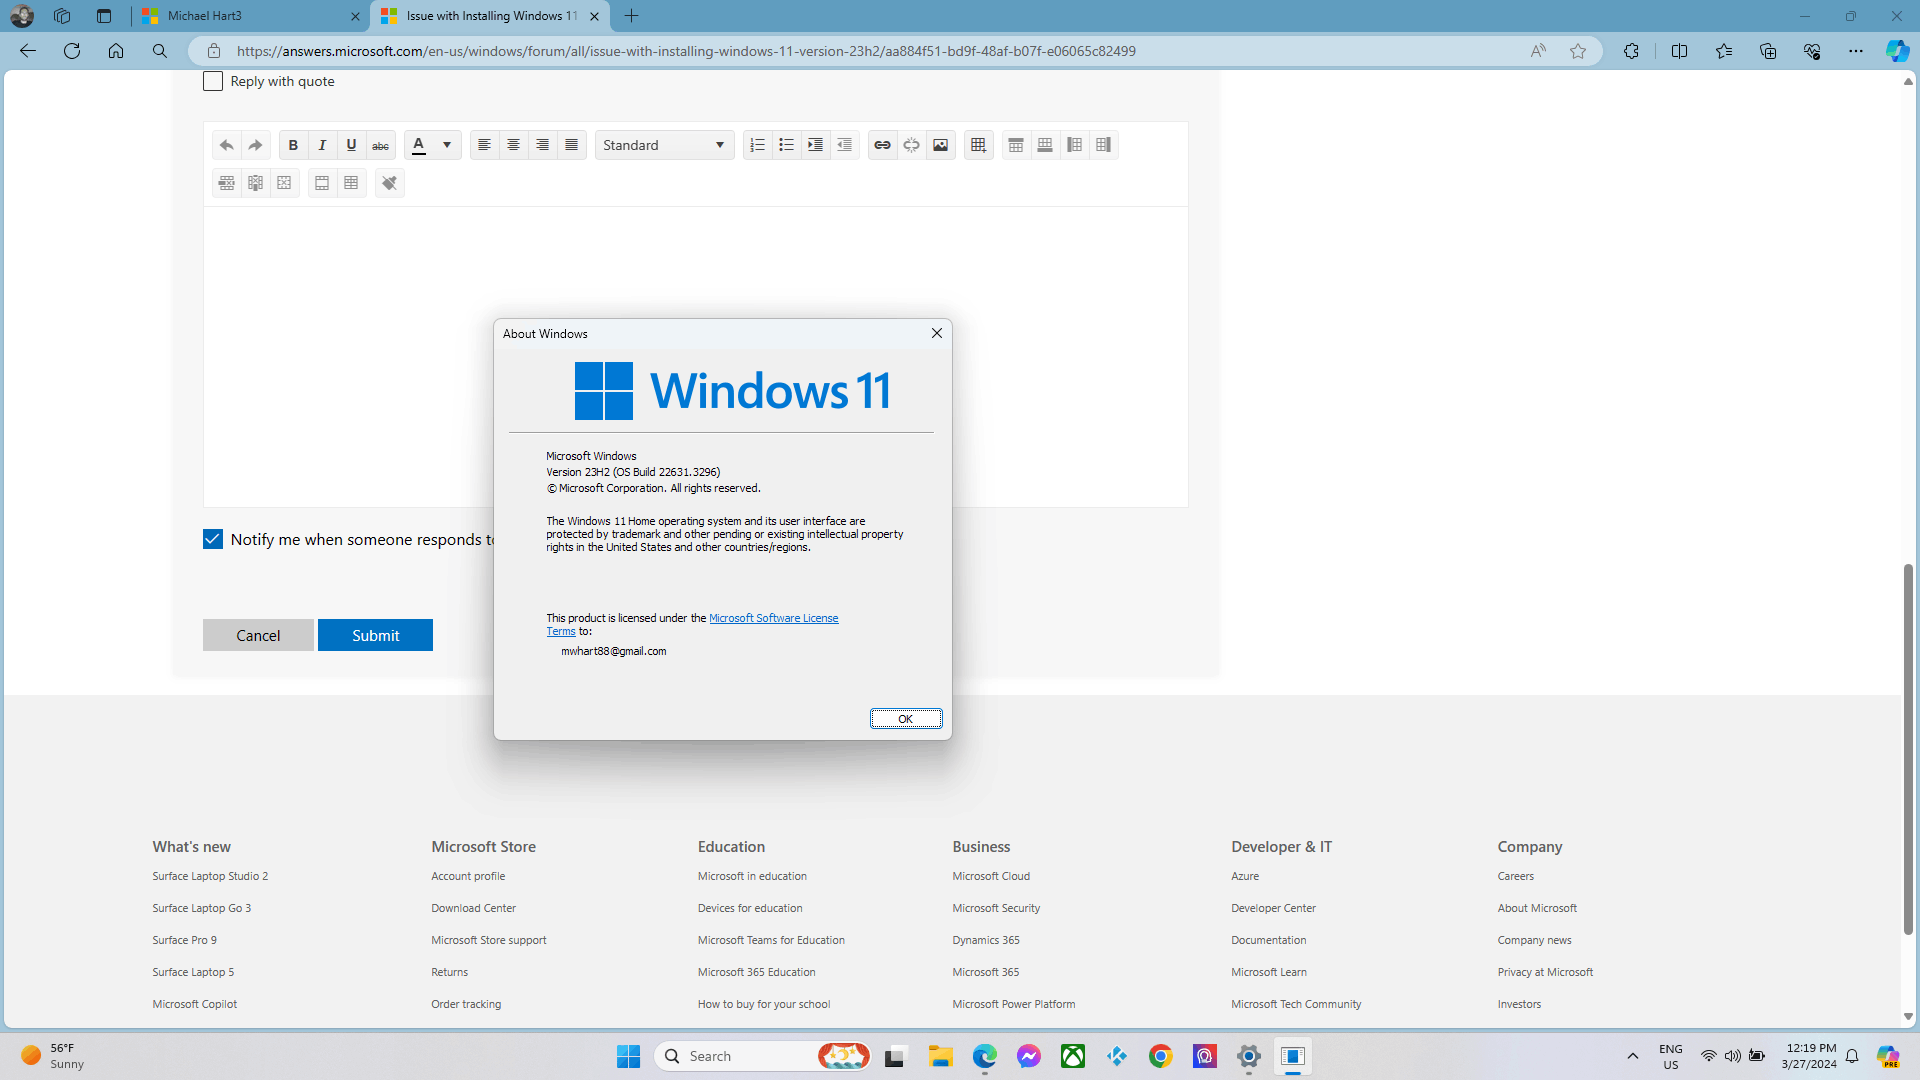Image resolution: width=1920 pixels, height=1080 pixels.
Task: Insert a numbered list
Action: (757, 145)
